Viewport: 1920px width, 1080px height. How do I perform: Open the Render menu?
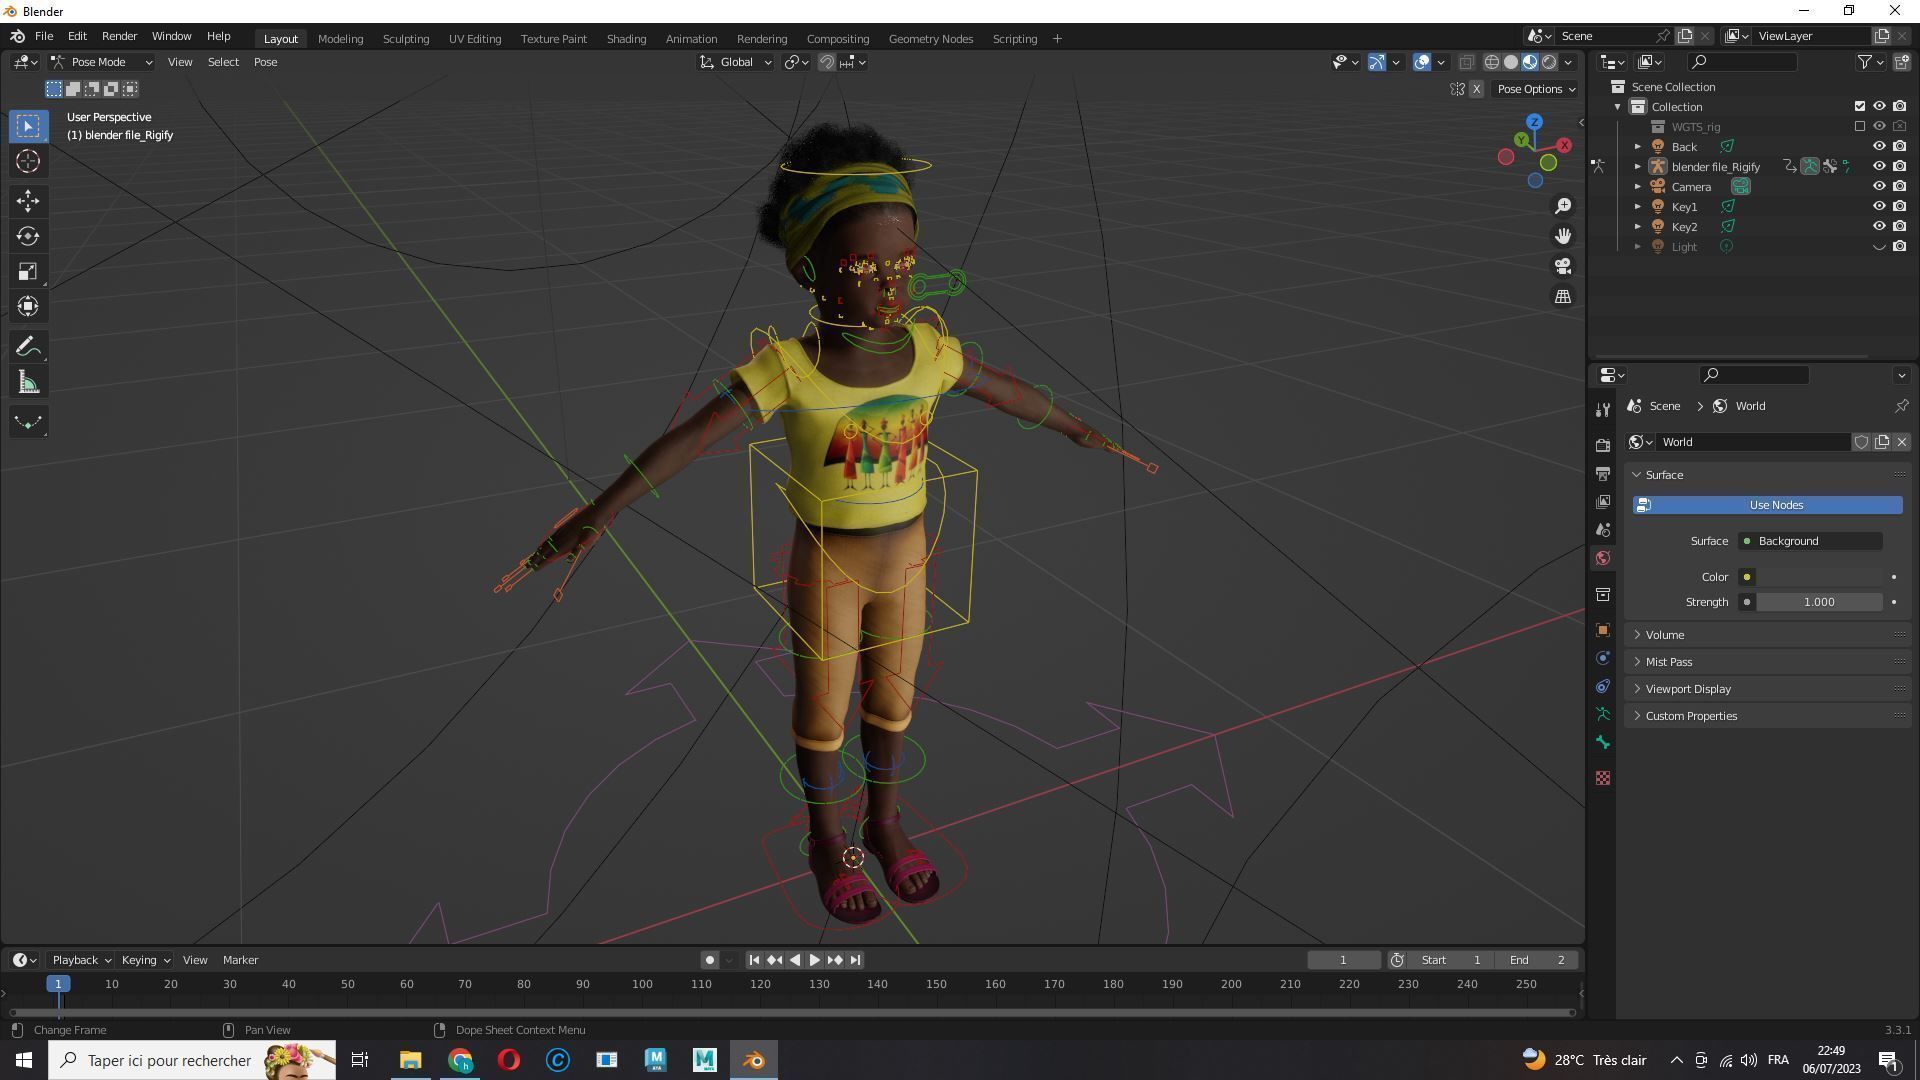pyautogui.click(x=119, y=36)
